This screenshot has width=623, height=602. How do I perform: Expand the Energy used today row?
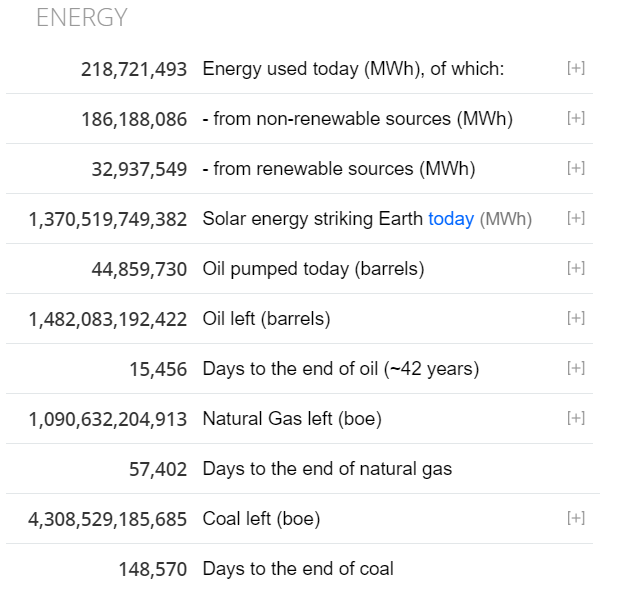[576, 68]
